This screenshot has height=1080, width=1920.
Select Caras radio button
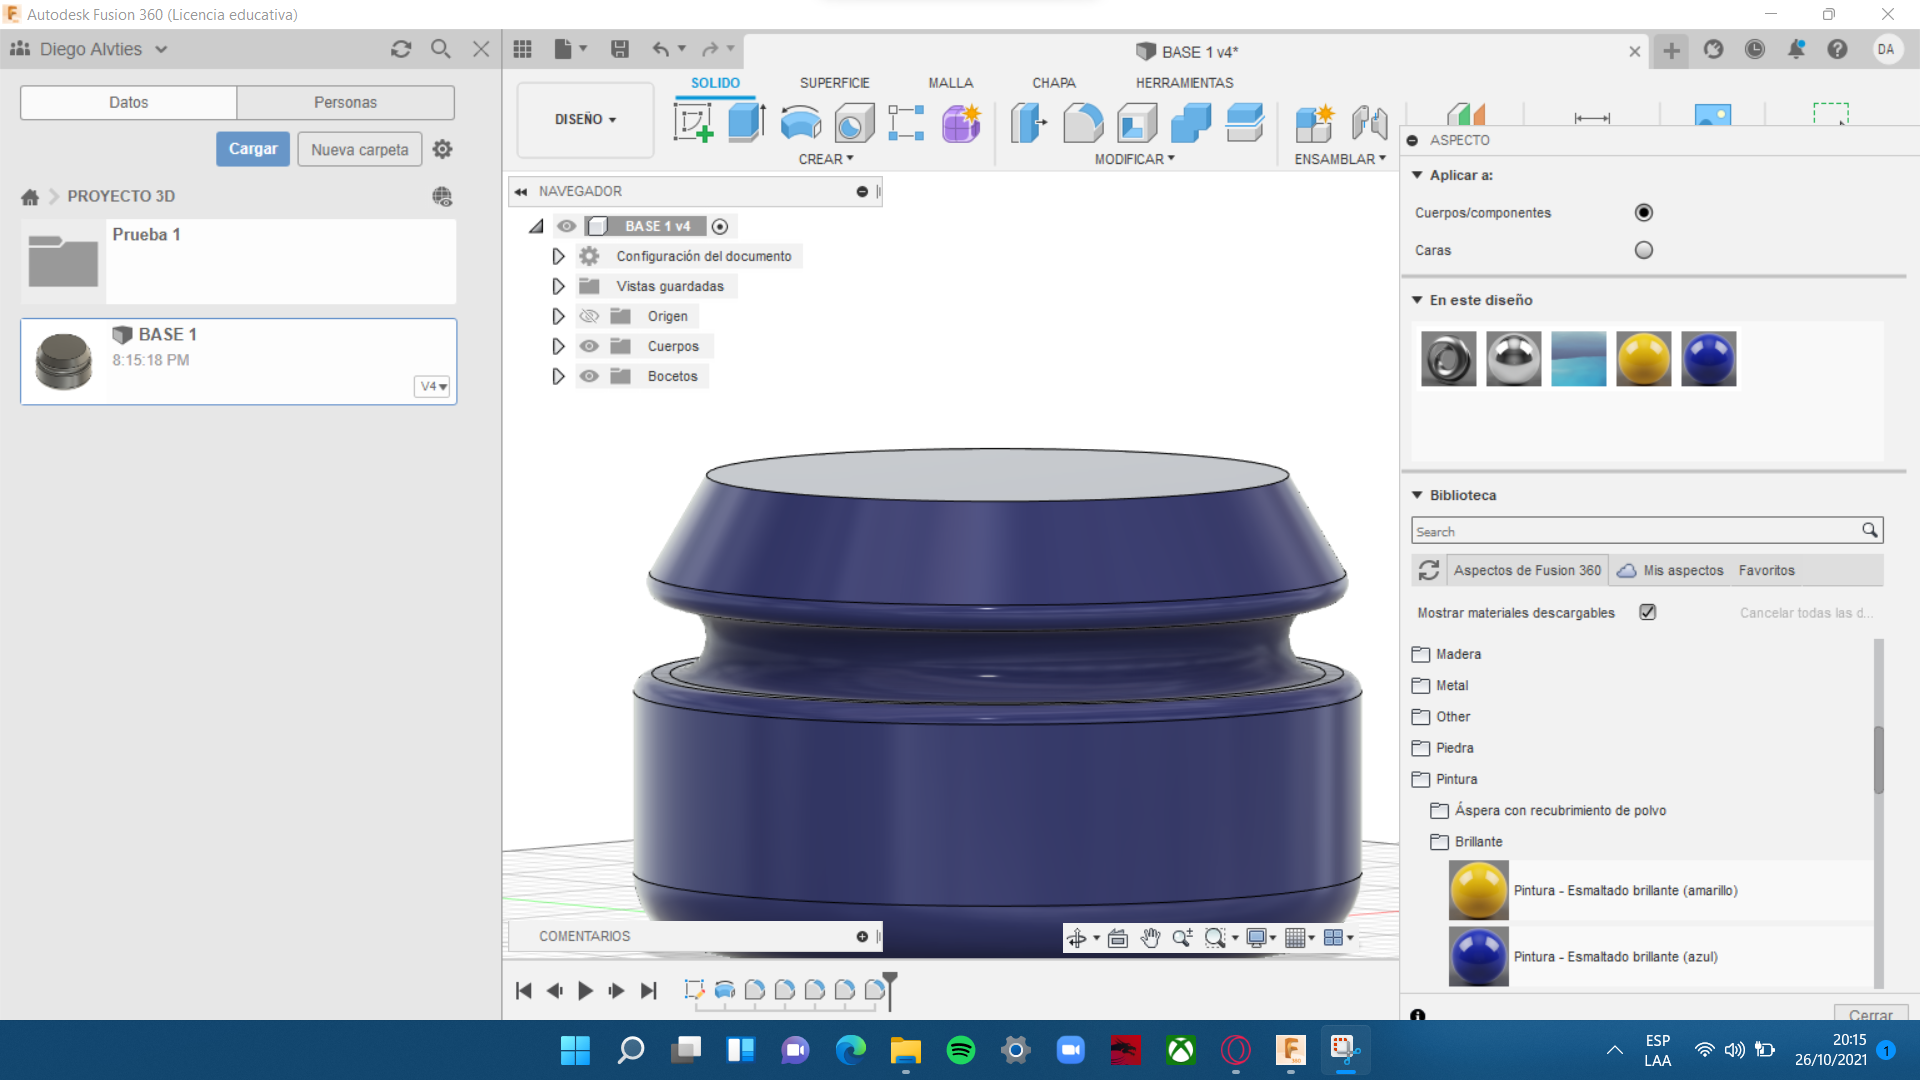(x=1644, y=250)
